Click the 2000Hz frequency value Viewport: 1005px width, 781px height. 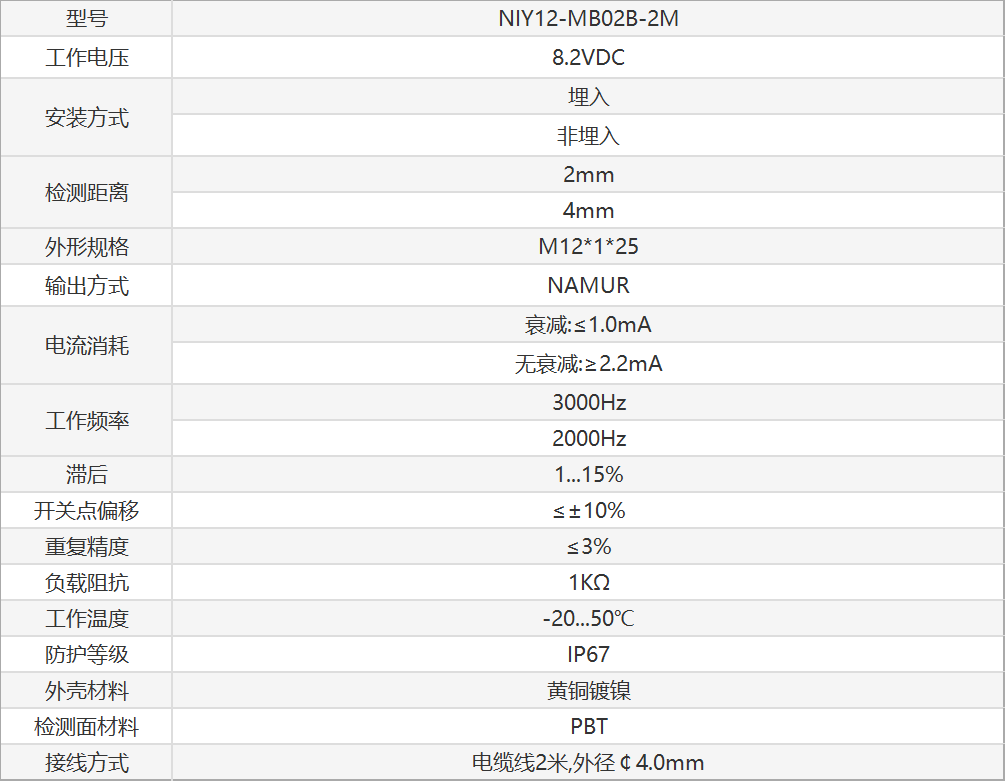pos(588,439)
